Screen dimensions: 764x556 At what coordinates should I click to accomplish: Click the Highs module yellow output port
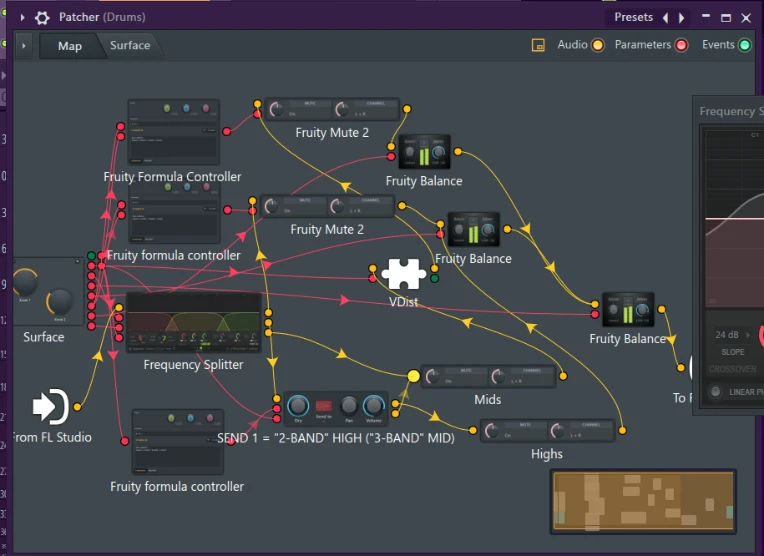622,430
